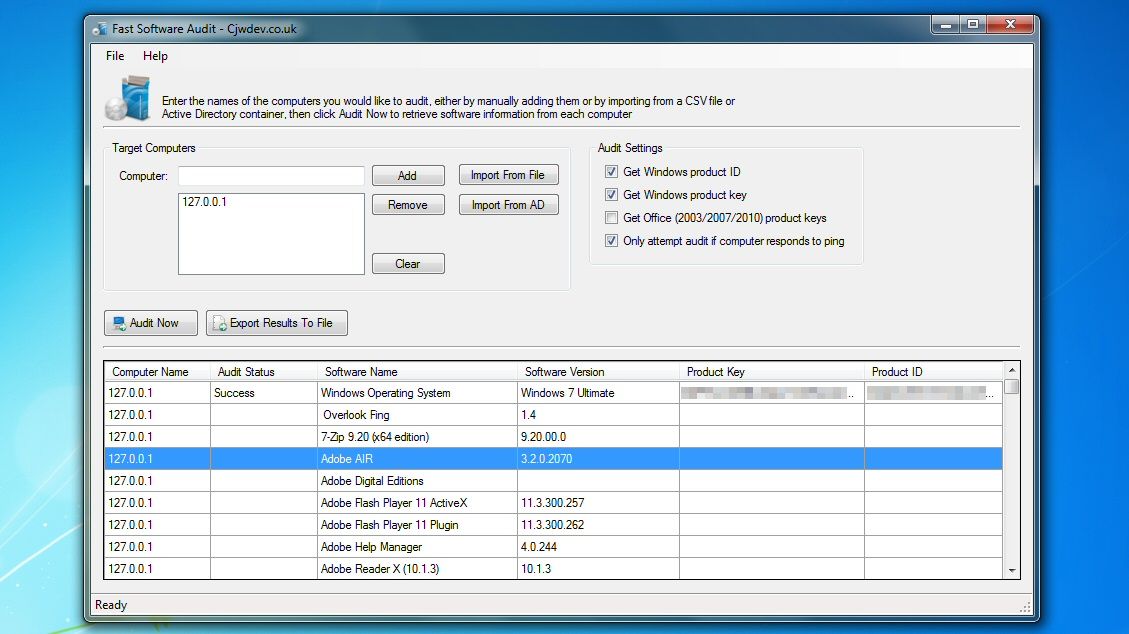Click the Computer name input field
Screen dimensions: 1129x634
coord(270,175)
